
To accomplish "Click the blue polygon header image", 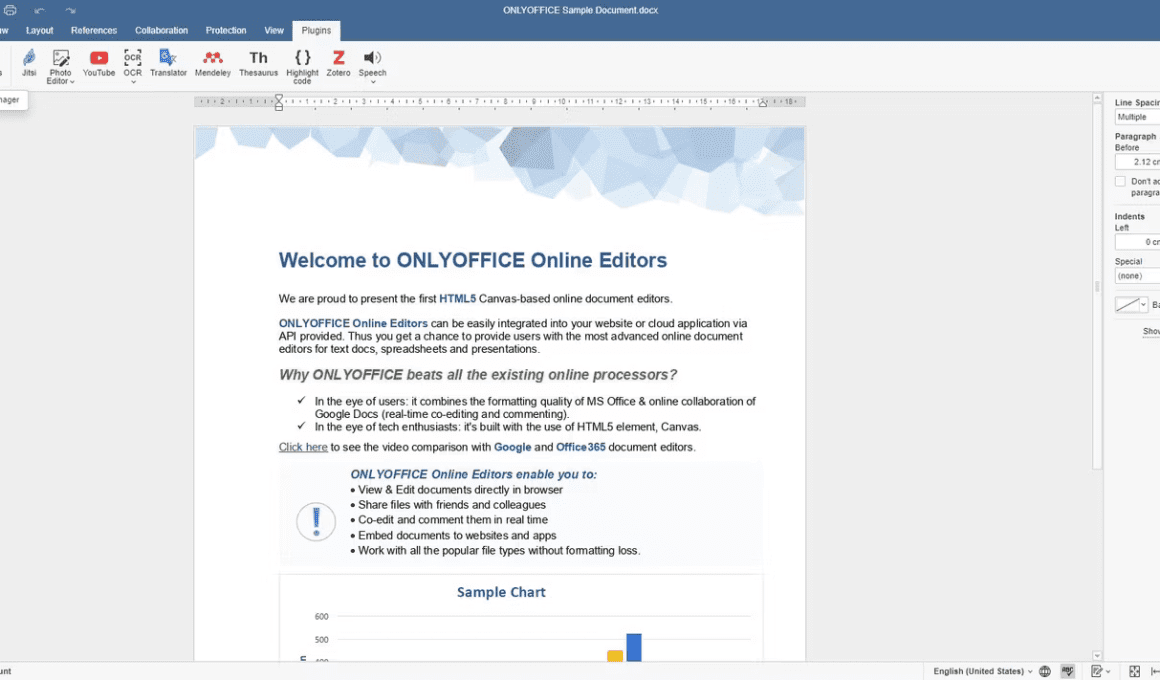I will [x=500, y=172].
